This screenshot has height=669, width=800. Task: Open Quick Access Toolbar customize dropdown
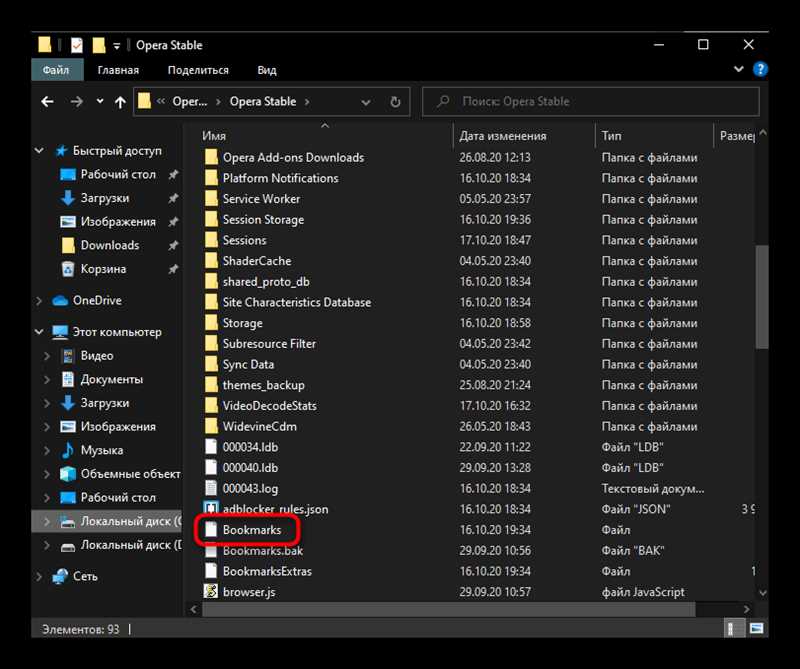[x=117, y=46]
